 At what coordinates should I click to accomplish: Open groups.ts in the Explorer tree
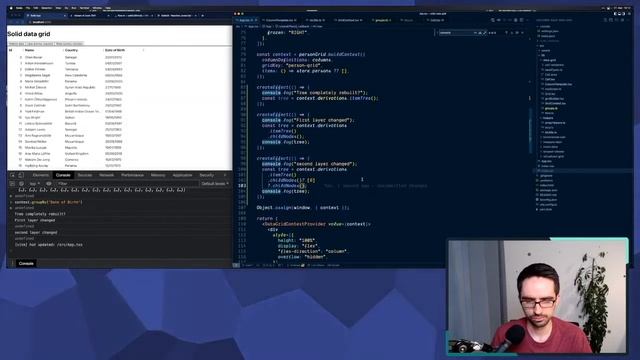551,109
